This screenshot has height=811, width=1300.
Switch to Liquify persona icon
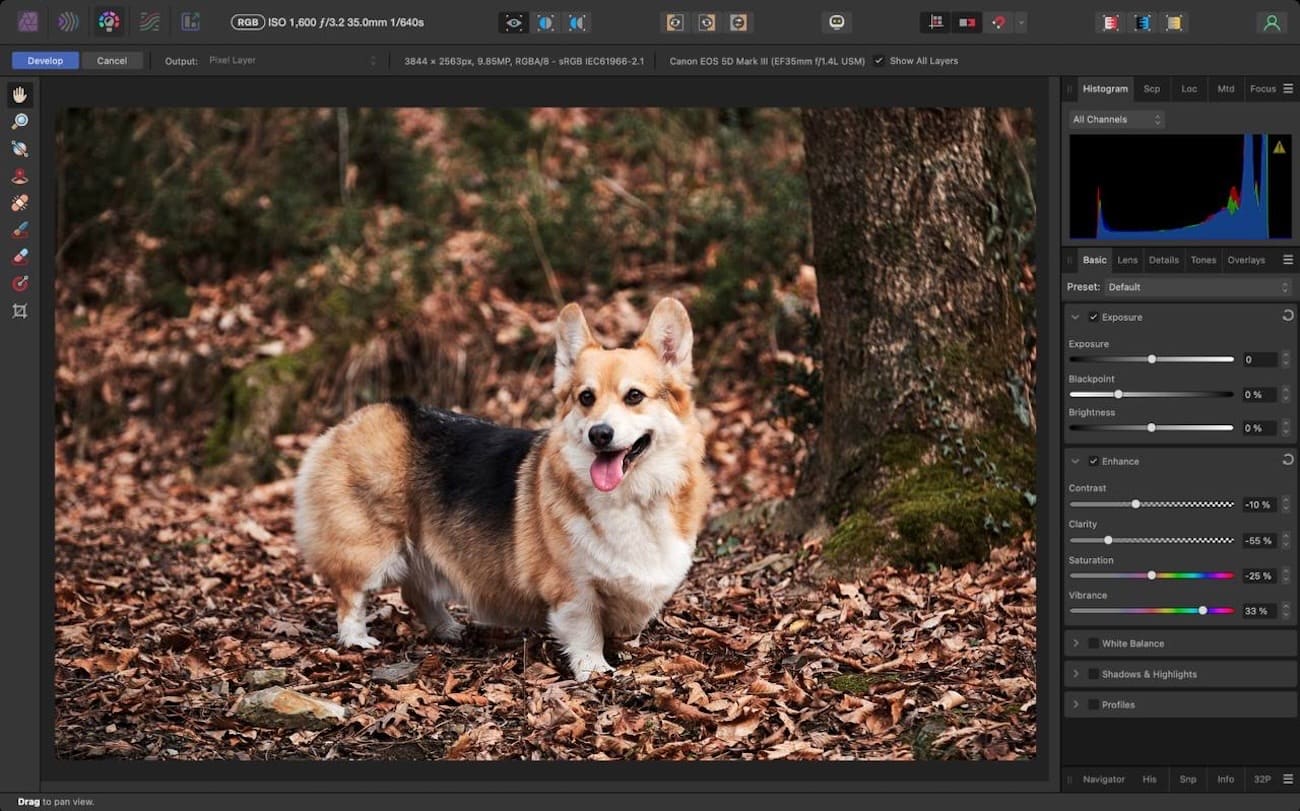point(68,22)
